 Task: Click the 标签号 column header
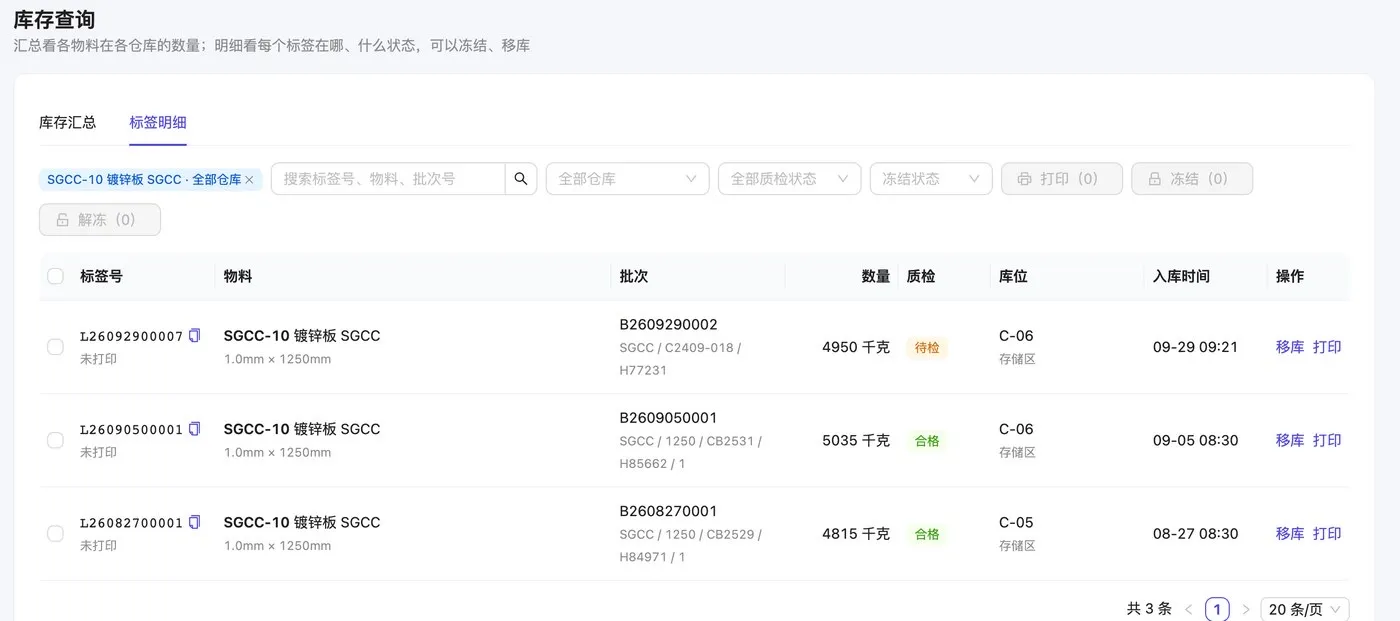101,276
